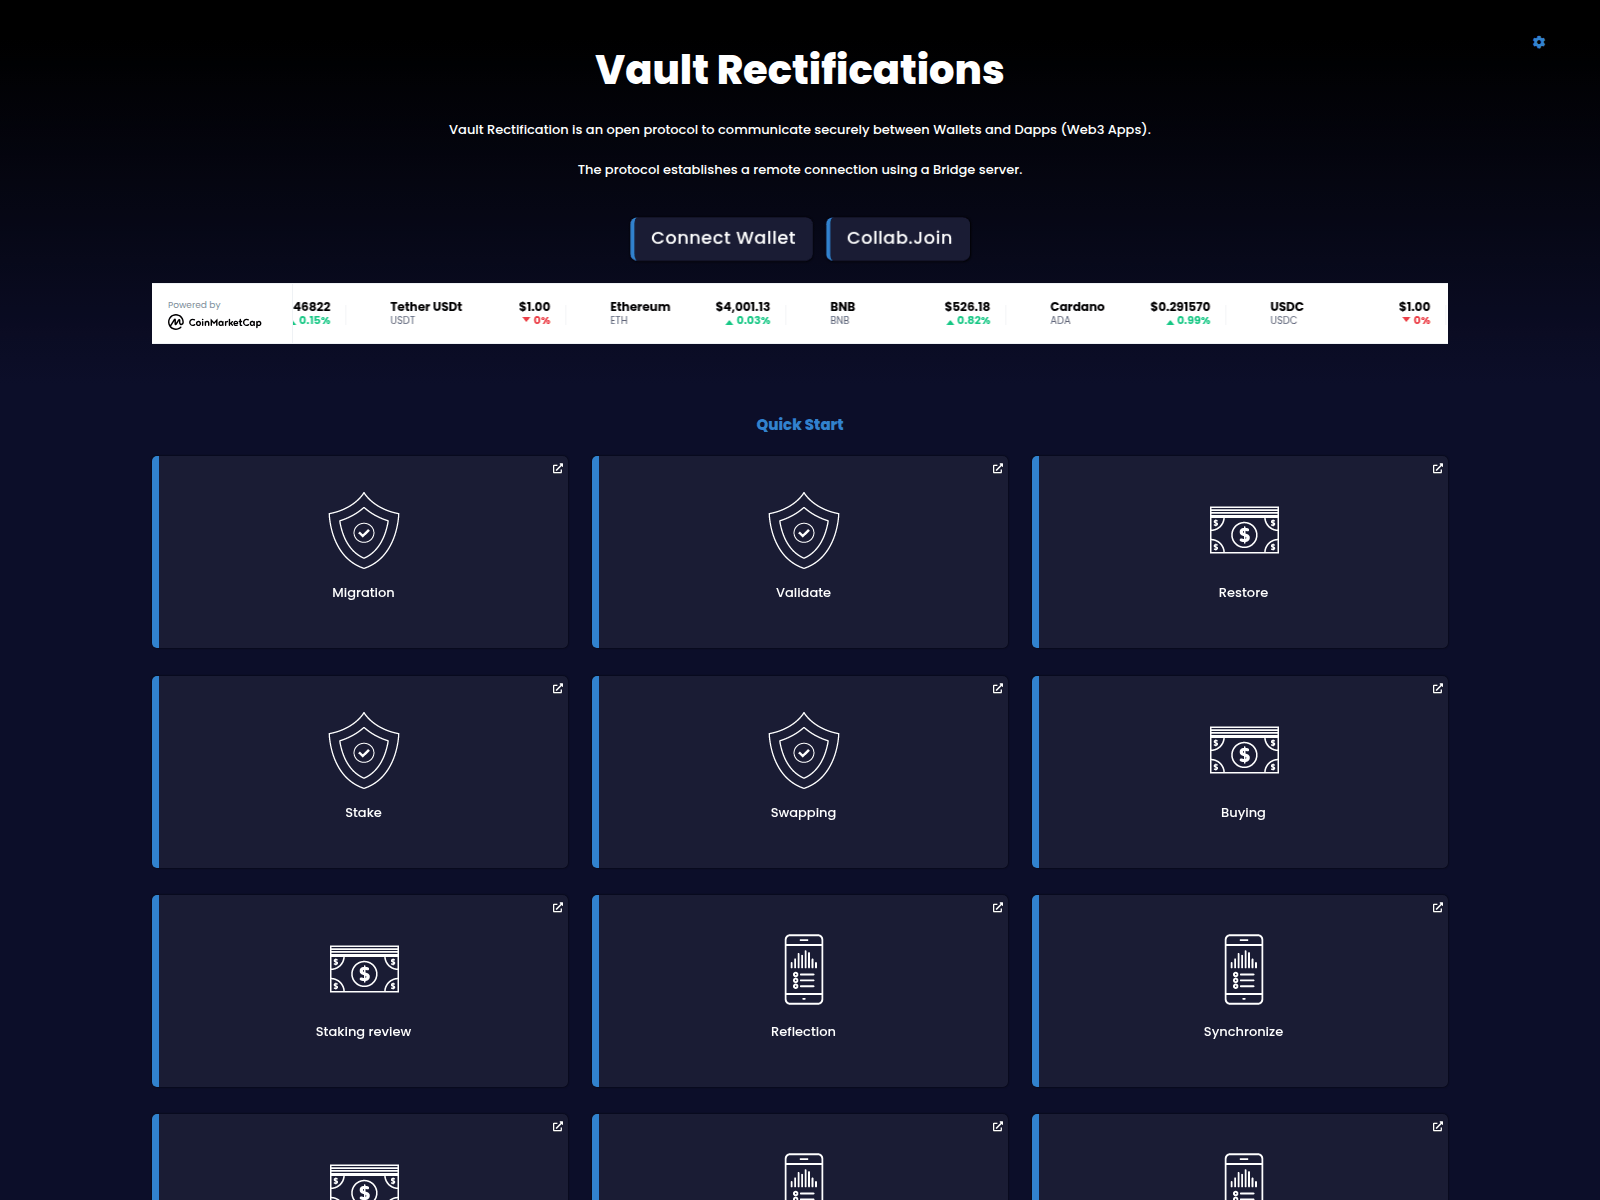Open external link icon on Swapping card
Image resolution: width=1600 pixels, height=1200 pixels.
click(998, 688)
